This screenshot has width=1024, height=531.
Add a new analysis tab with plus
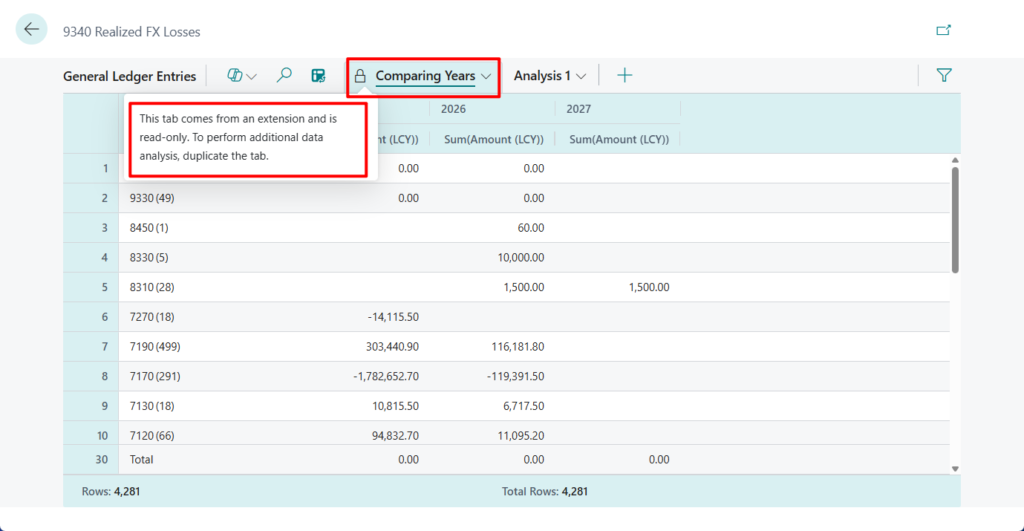tap(625, 75)
